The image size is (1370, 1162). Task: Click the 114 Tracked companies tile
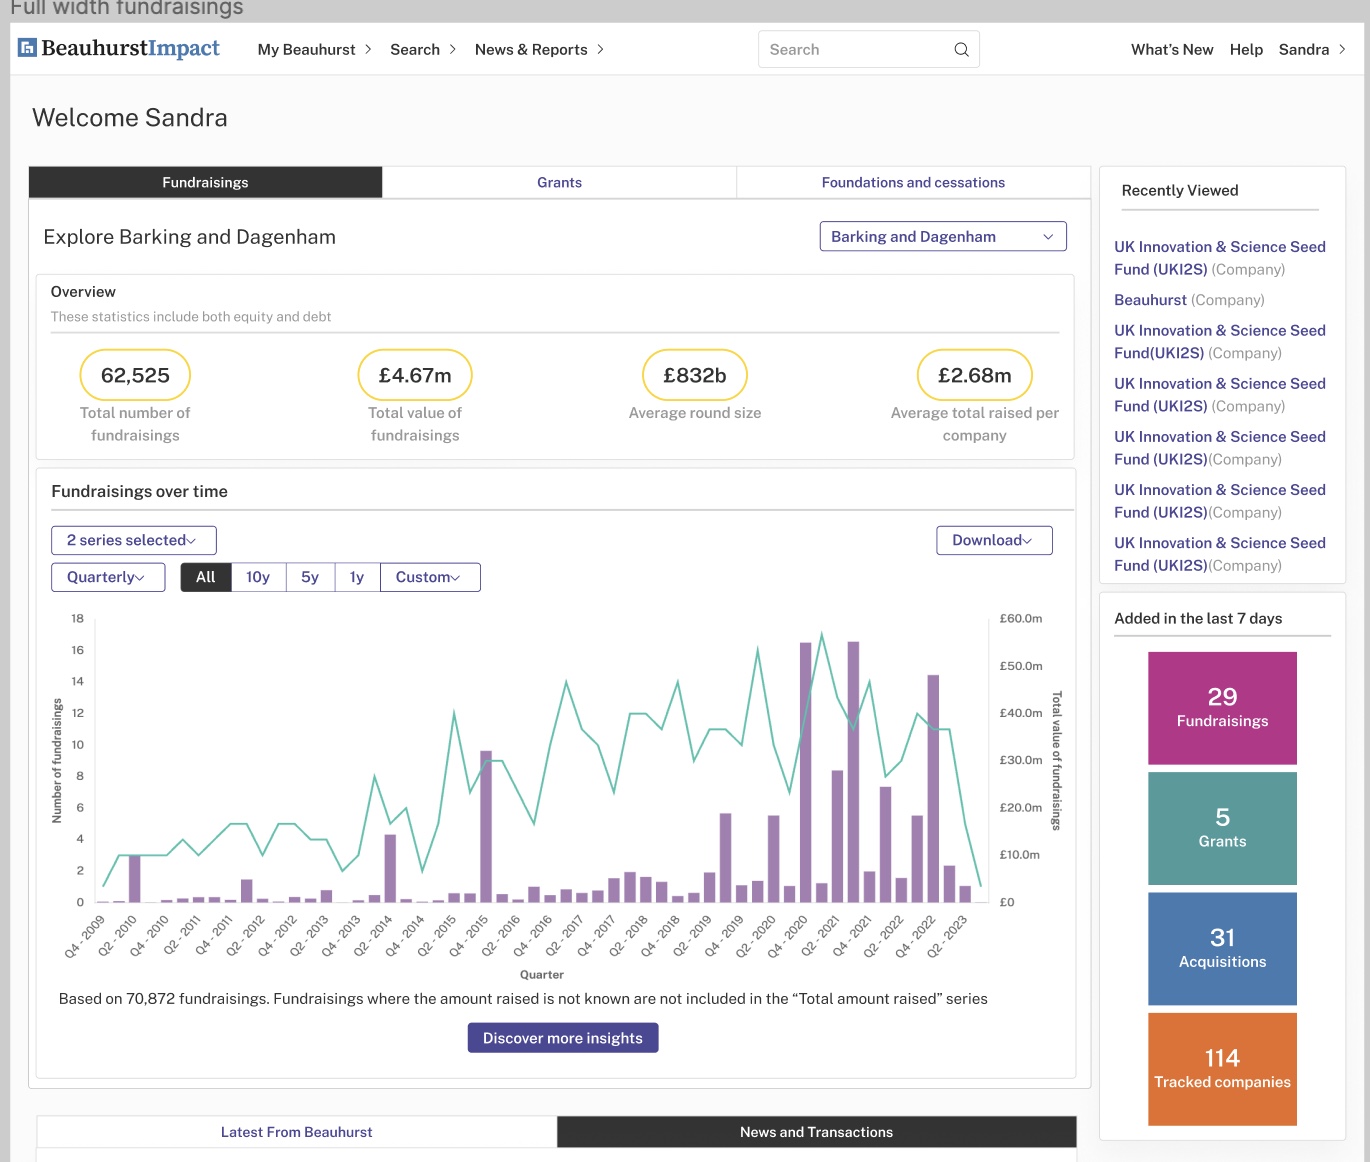[1222, 1069]
